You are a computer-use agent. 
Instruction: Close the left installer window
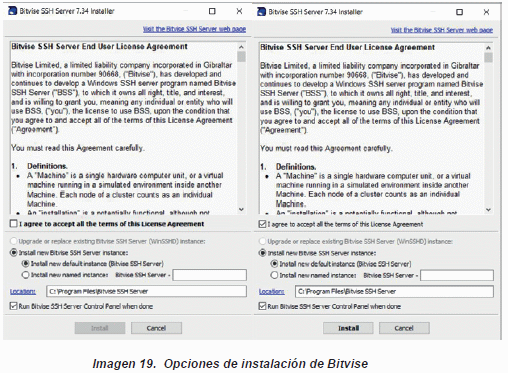(239, 11)
